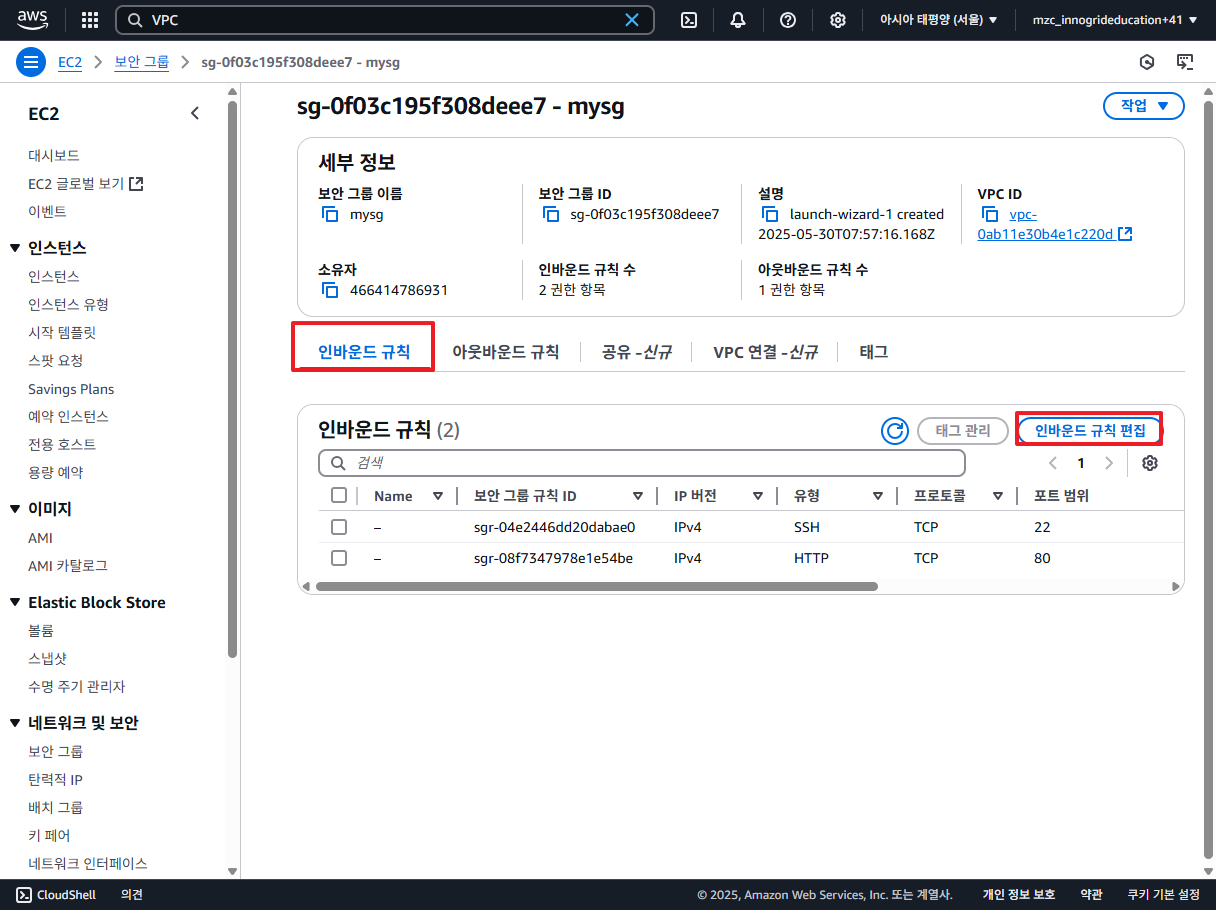
Task: Click the 태그 관리 button
Action: tap(962, 431)
